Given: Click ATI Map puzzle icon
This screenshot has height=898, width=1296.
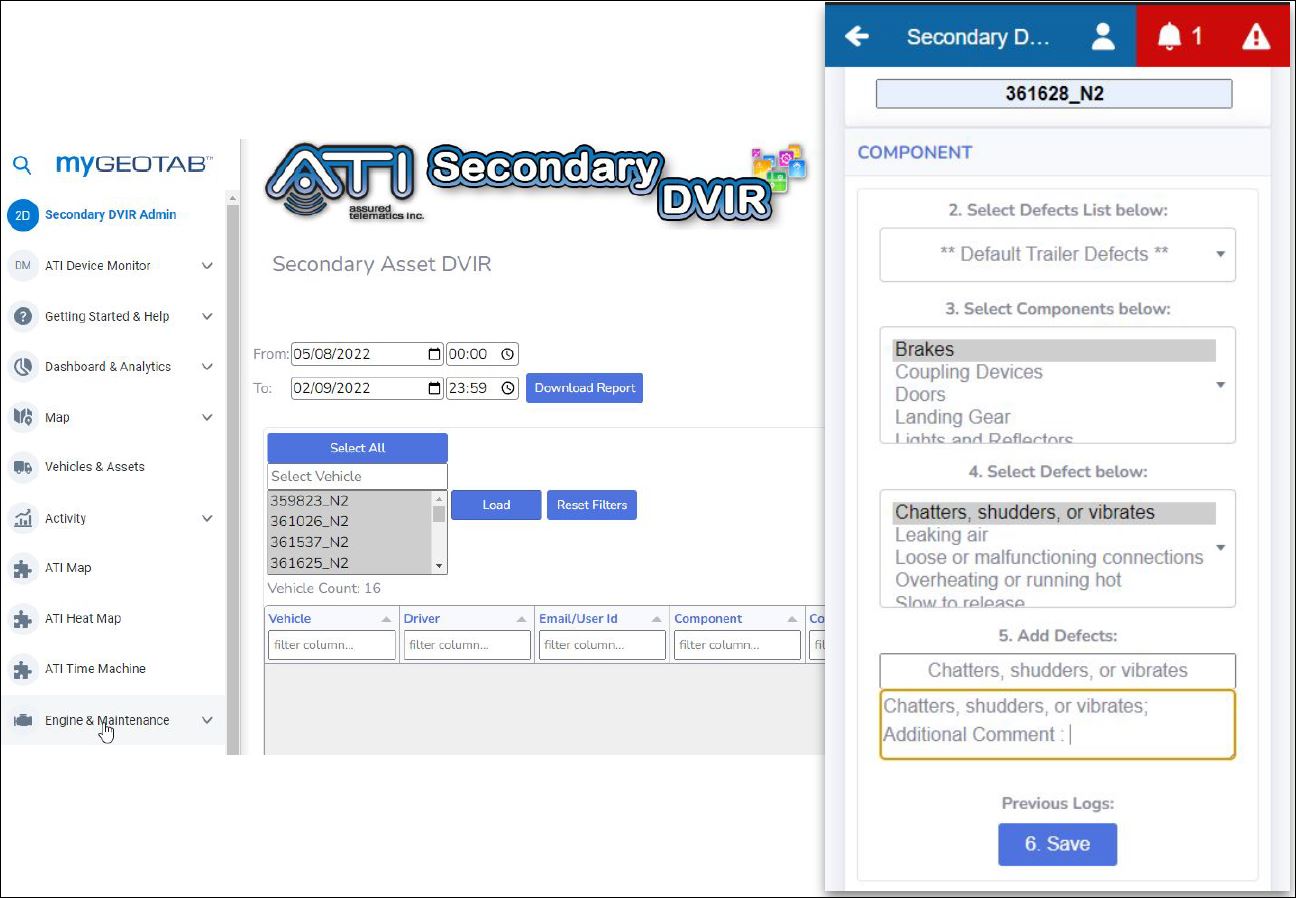Looking at the screenshot, I should point(23,568).
